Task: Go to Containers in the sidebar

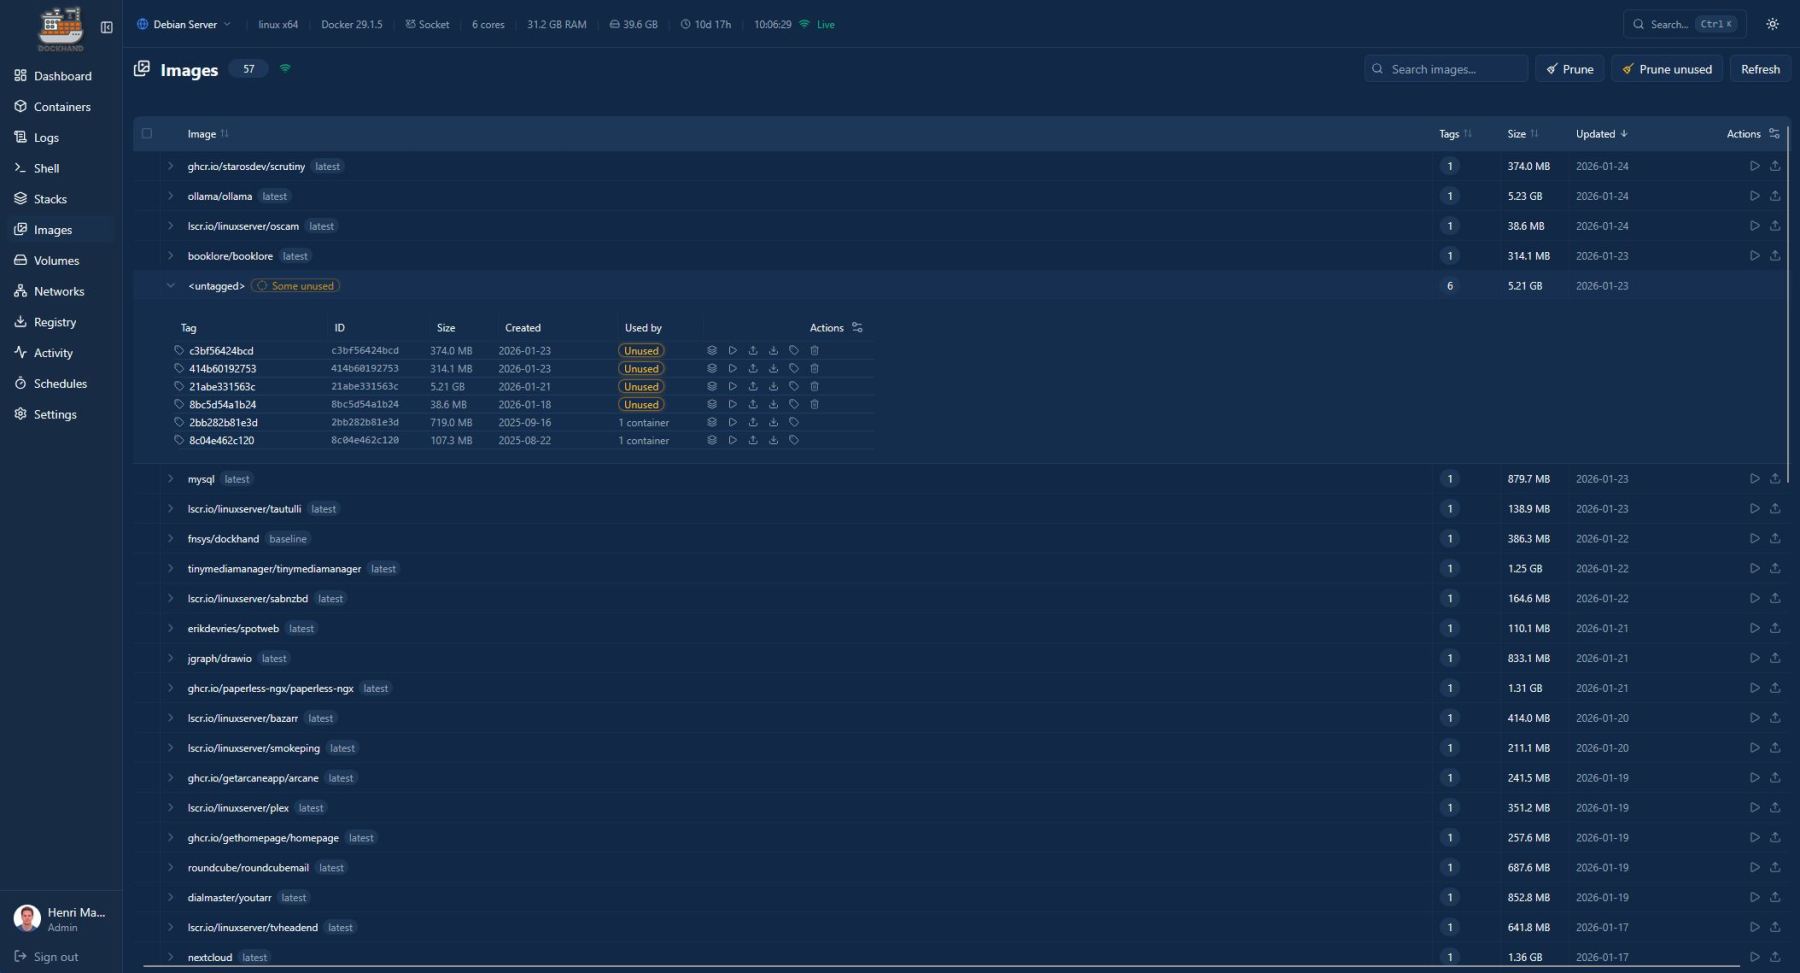Action: click(61, 107)
